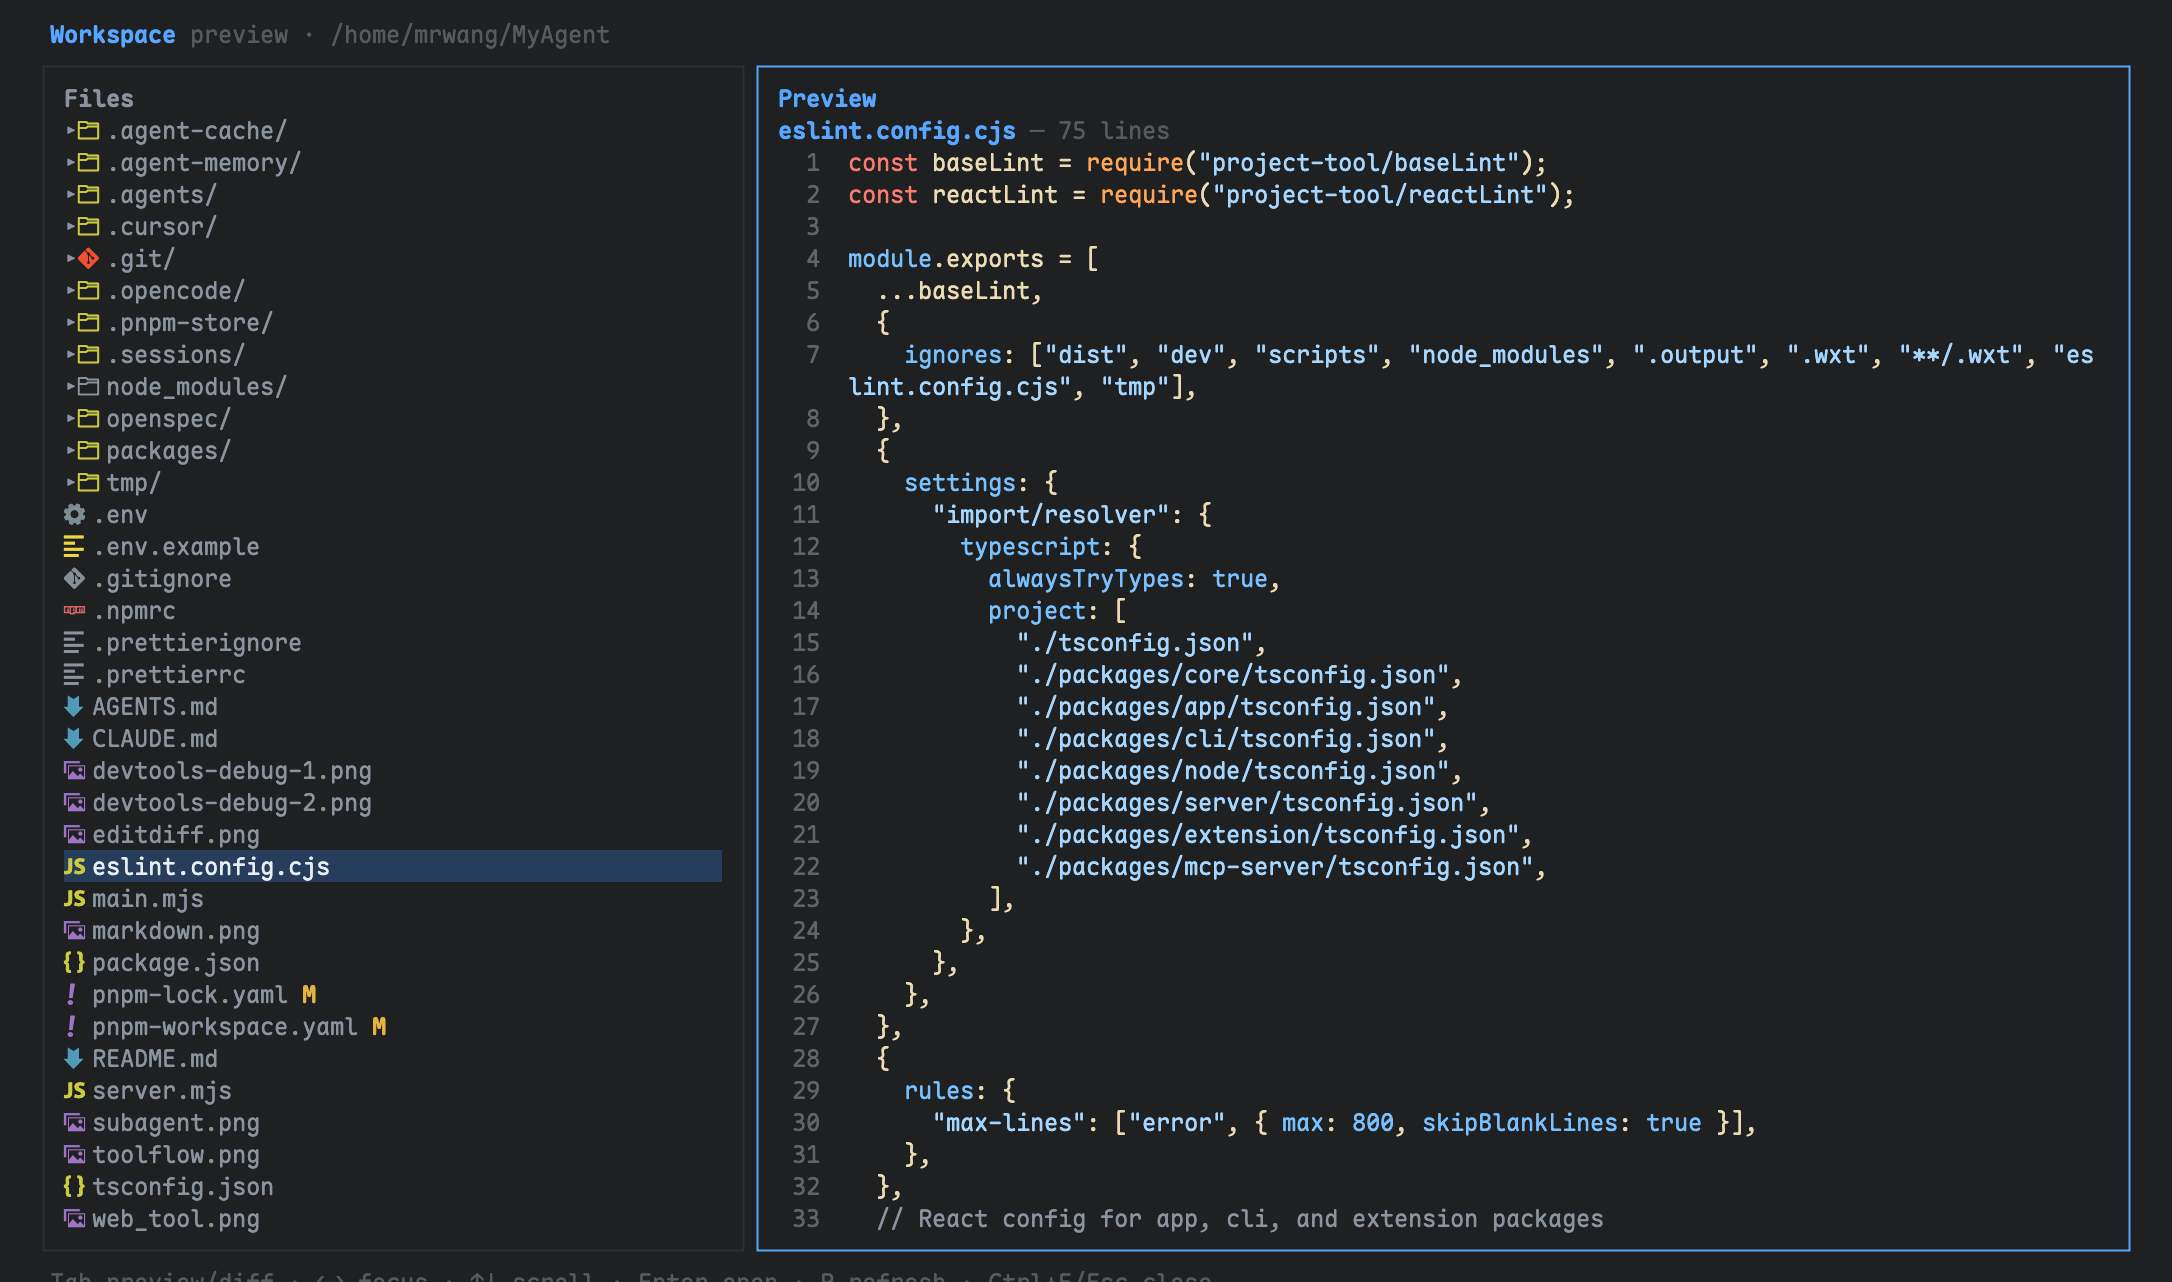The height and width of the screenshot is (1282, 2172).
Task: Click the braces icon beside tsconfig.json
Action: [74, 1187]
